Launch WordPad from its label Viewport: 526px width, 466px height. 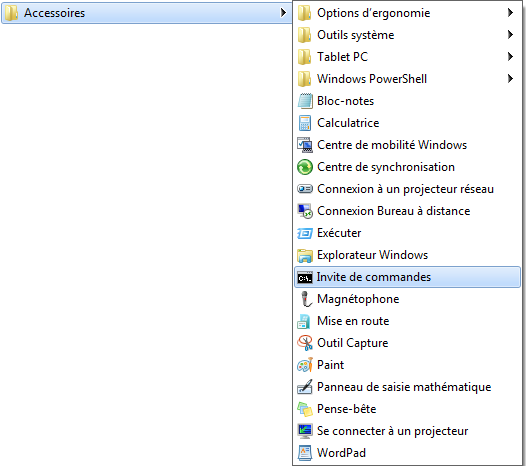click(x=341, y=453)
